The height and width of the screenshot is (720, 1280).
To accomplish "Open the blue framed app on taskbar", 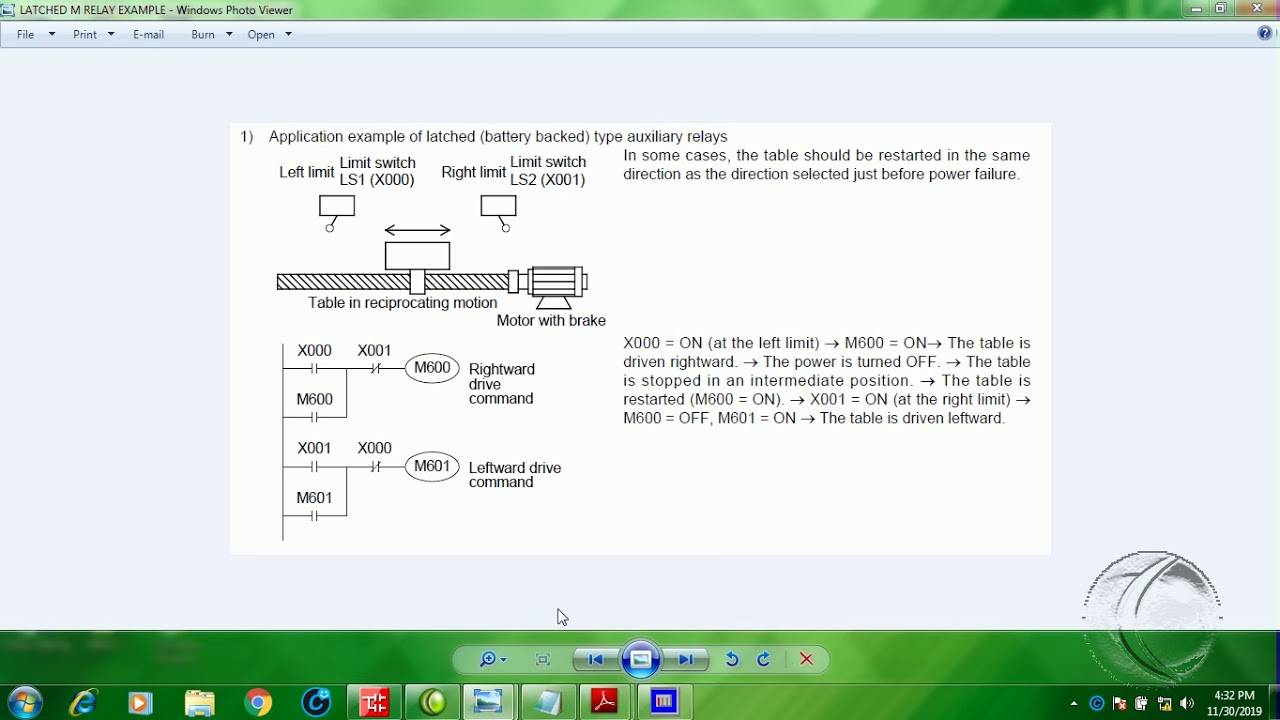I will [664, 703].
